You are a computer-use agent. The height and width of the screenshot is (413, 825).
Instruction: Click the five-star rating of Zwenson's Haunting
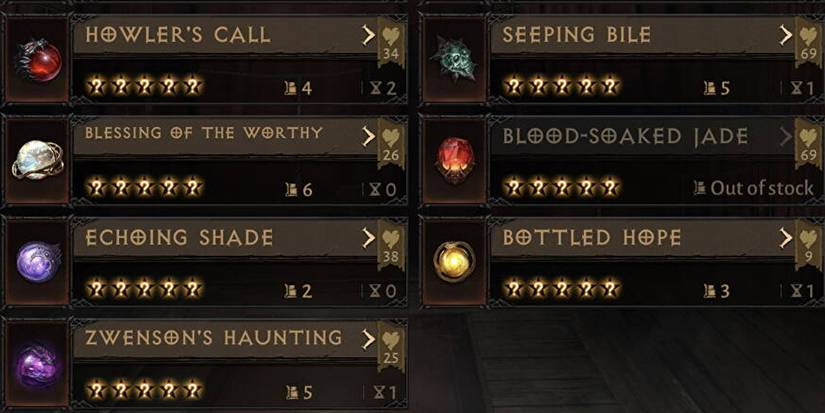144,390
